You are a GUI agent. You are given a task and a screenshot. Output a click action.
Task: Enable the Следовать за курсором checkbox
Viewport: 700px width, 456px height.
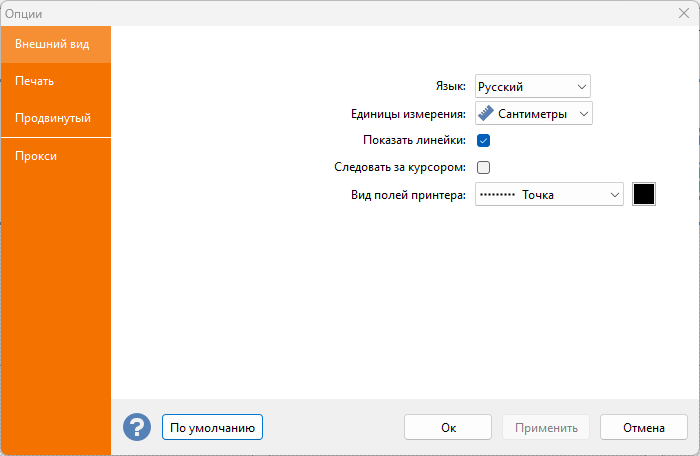483,167
